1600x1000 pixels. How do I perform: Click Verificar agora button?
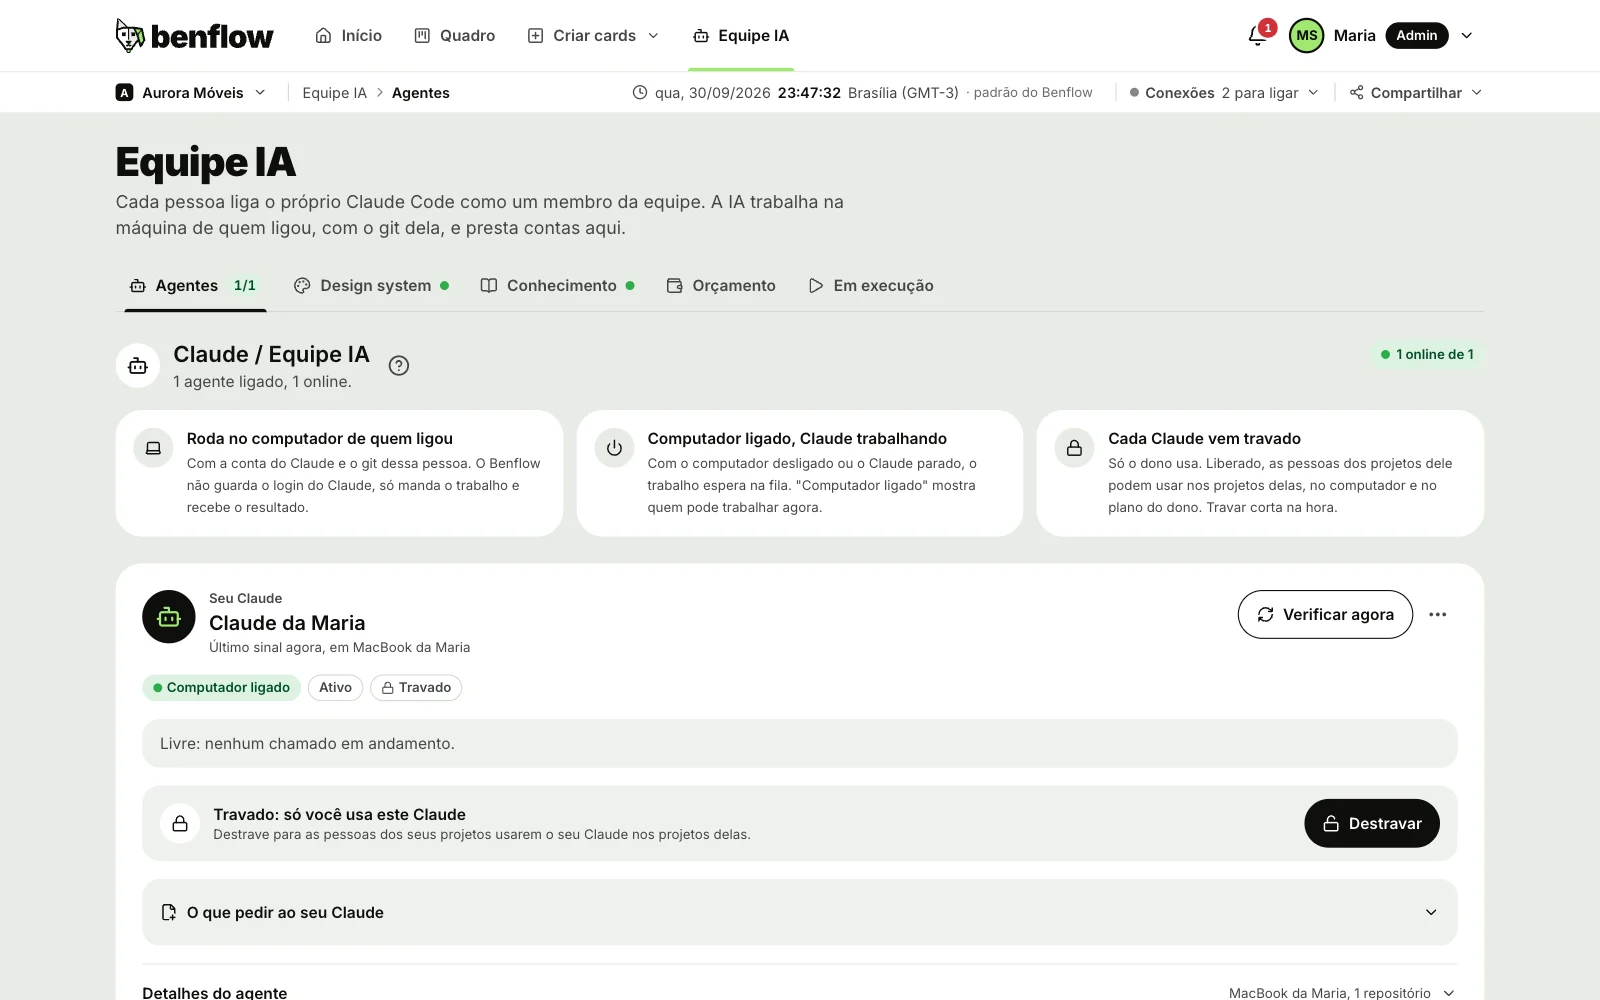coord(1325,615)
